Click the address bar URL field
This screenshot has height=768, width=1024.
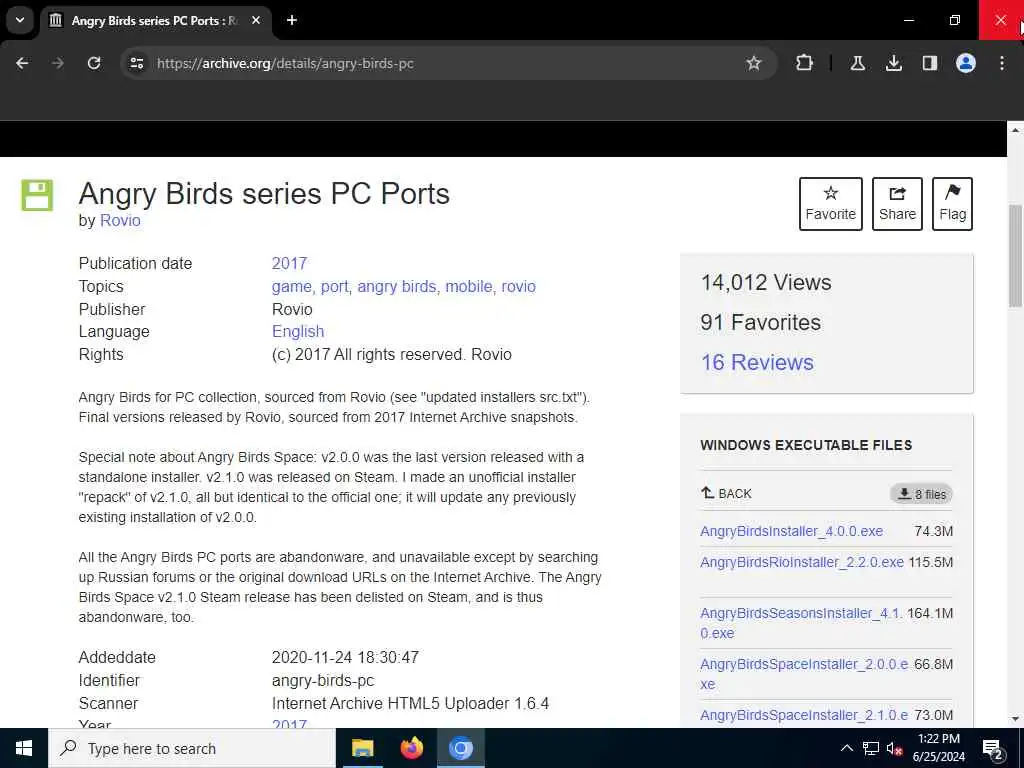[x=447, y=63]
